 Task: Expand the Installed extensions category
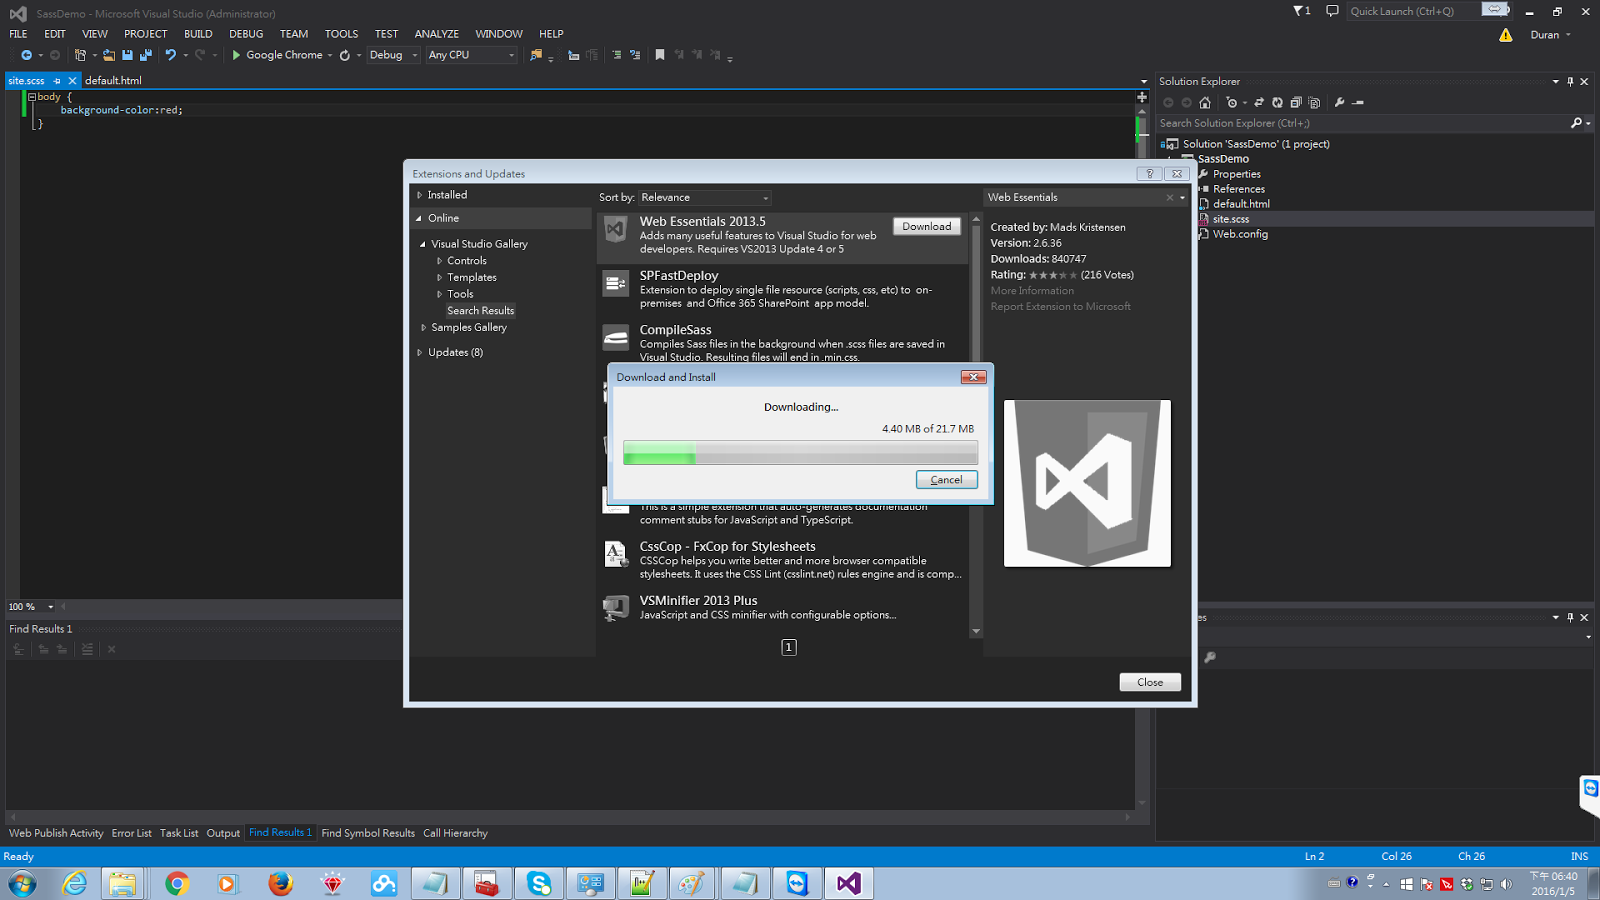pyautogui.click(x=421, y=194)
